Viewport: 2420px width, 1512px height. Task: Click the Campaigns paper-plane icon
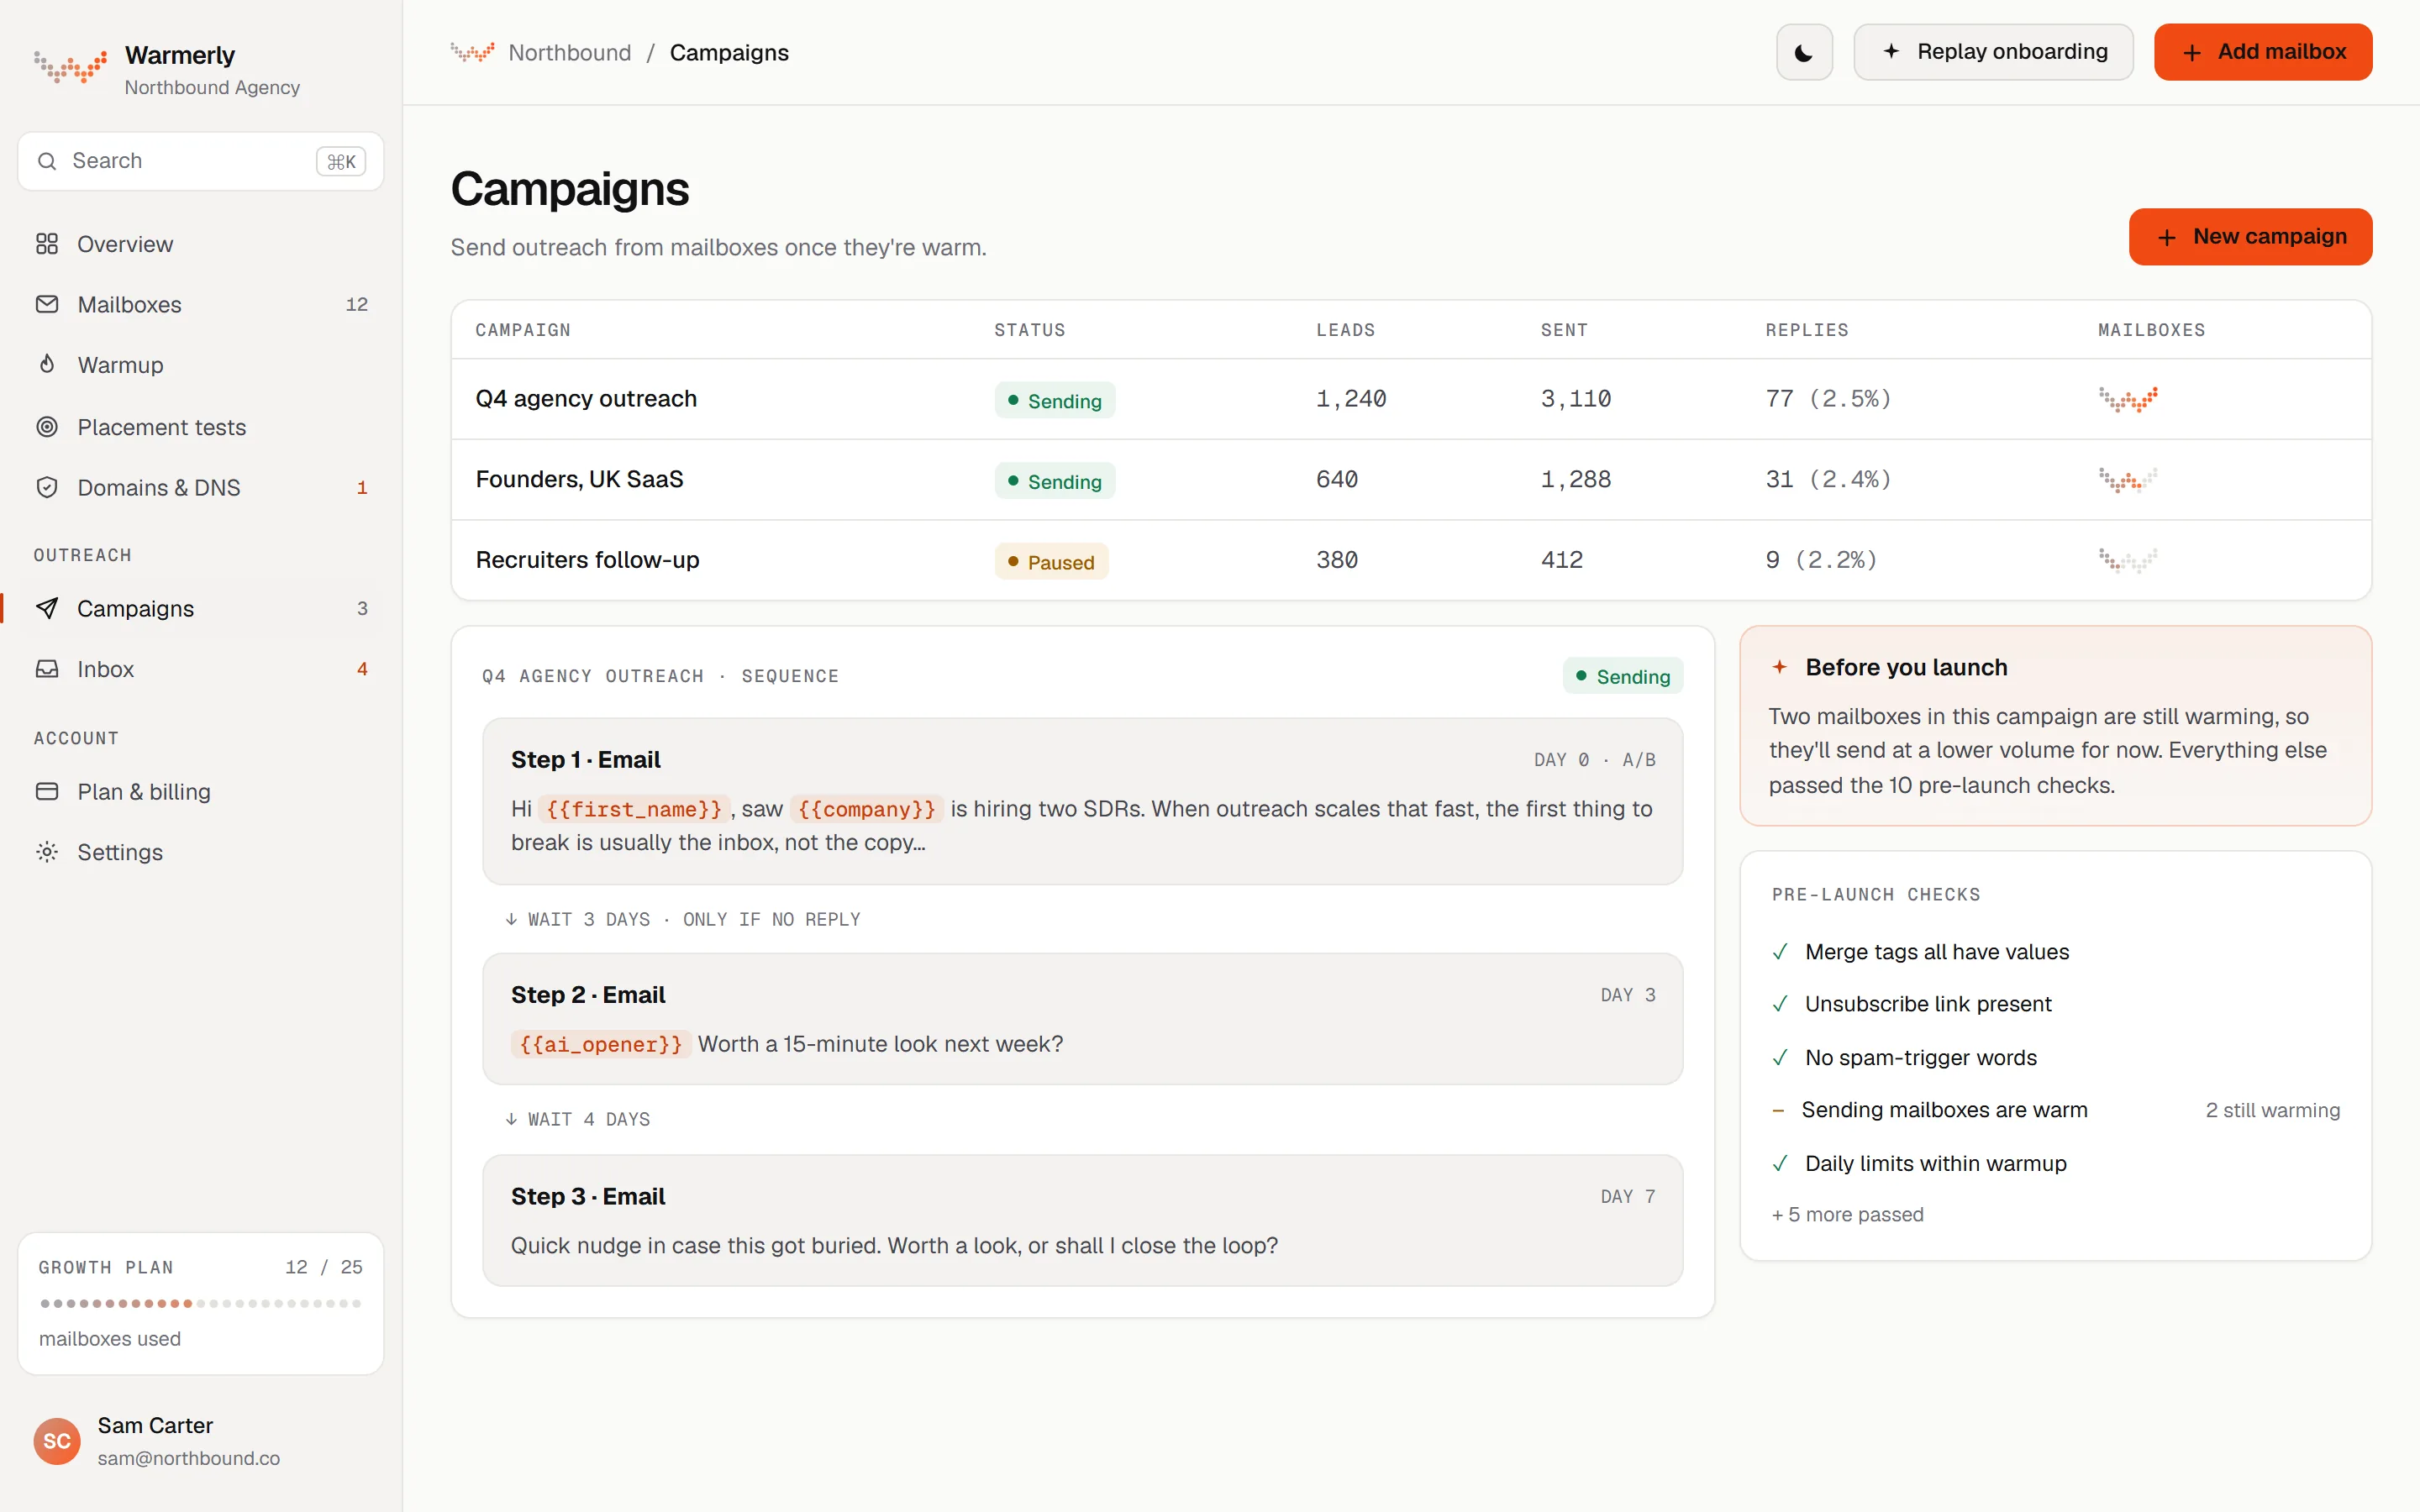point(47,608)
